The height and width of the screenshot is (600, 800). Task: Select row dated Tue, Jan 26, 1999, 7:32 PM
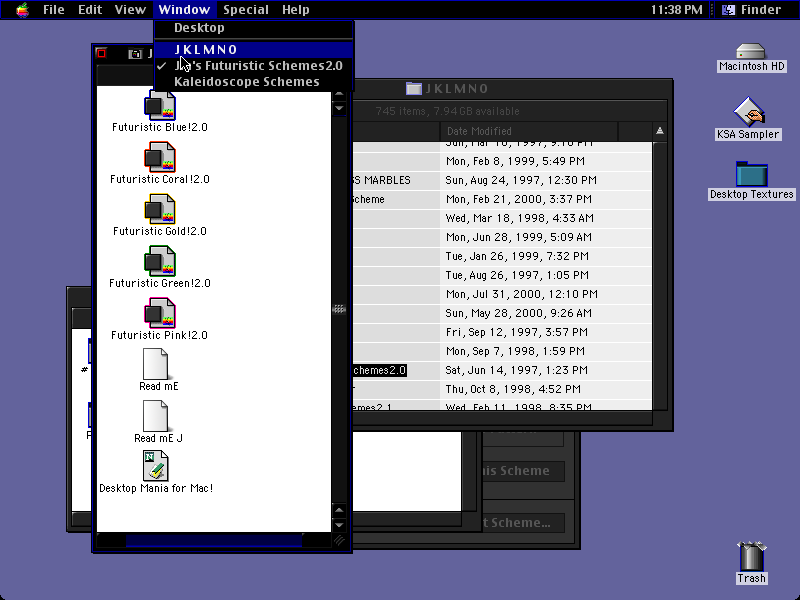coord(502,256)
